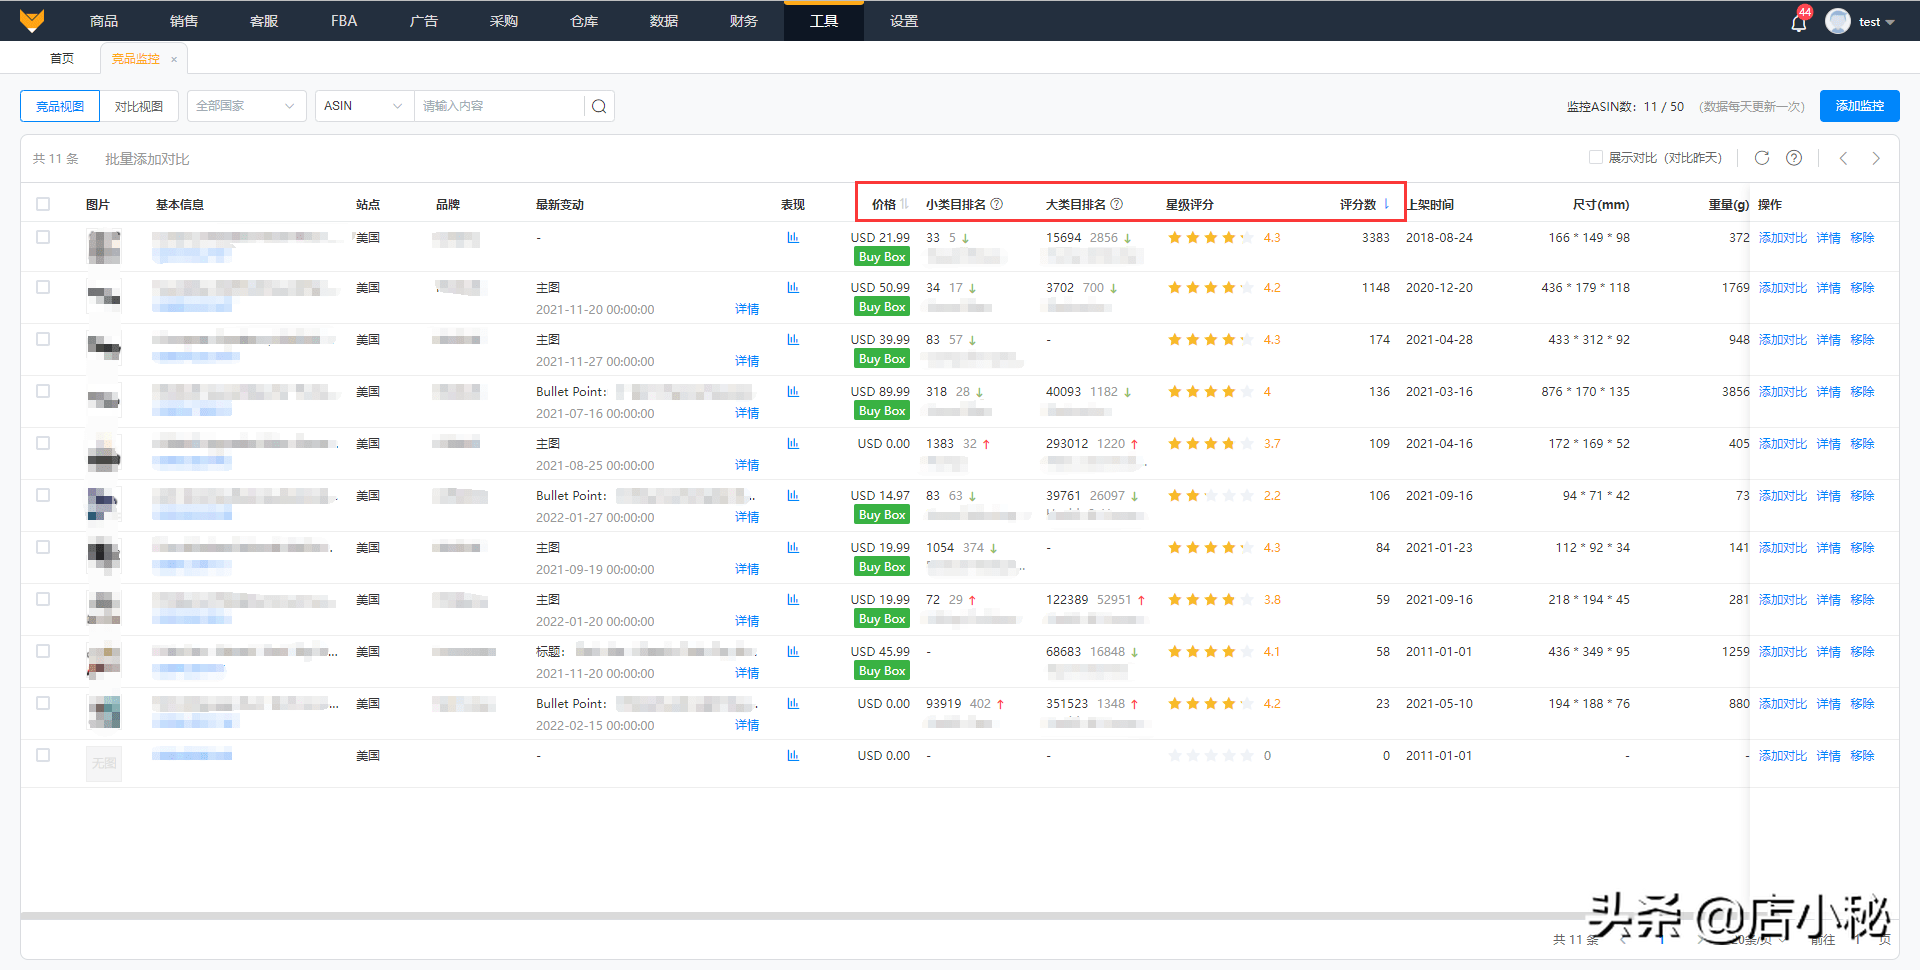Click the 添加监控 button

tap(1859, 105)
